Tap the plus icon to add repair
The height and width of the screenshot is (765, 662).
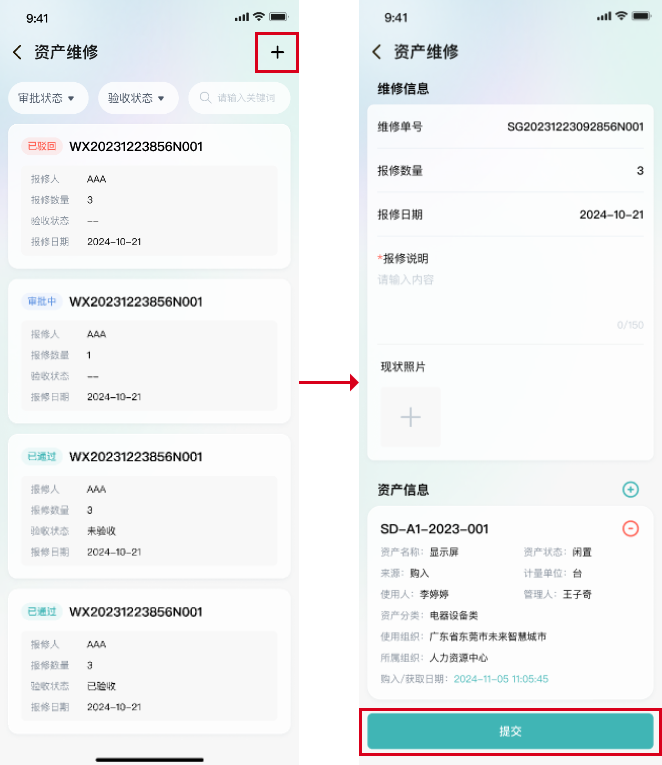click(277, 52)
